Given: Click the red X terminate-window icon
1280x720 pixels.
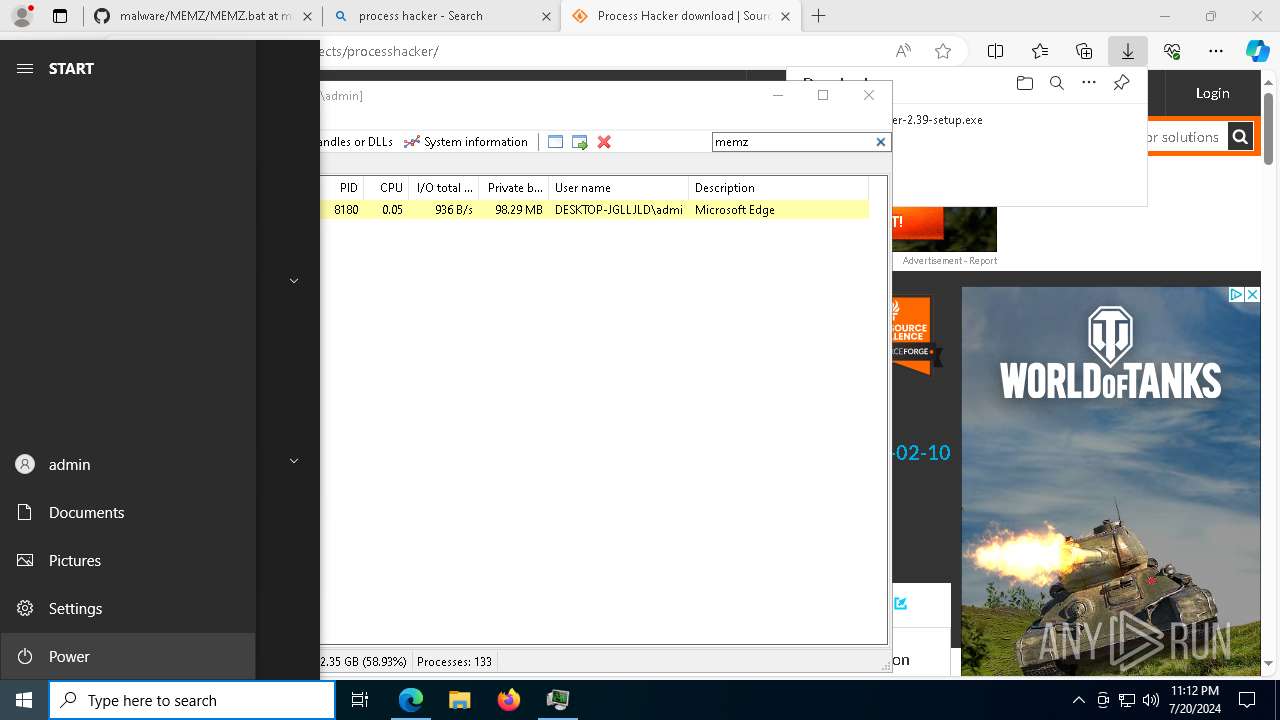Looking at the screenshot, I should [604, 142].
